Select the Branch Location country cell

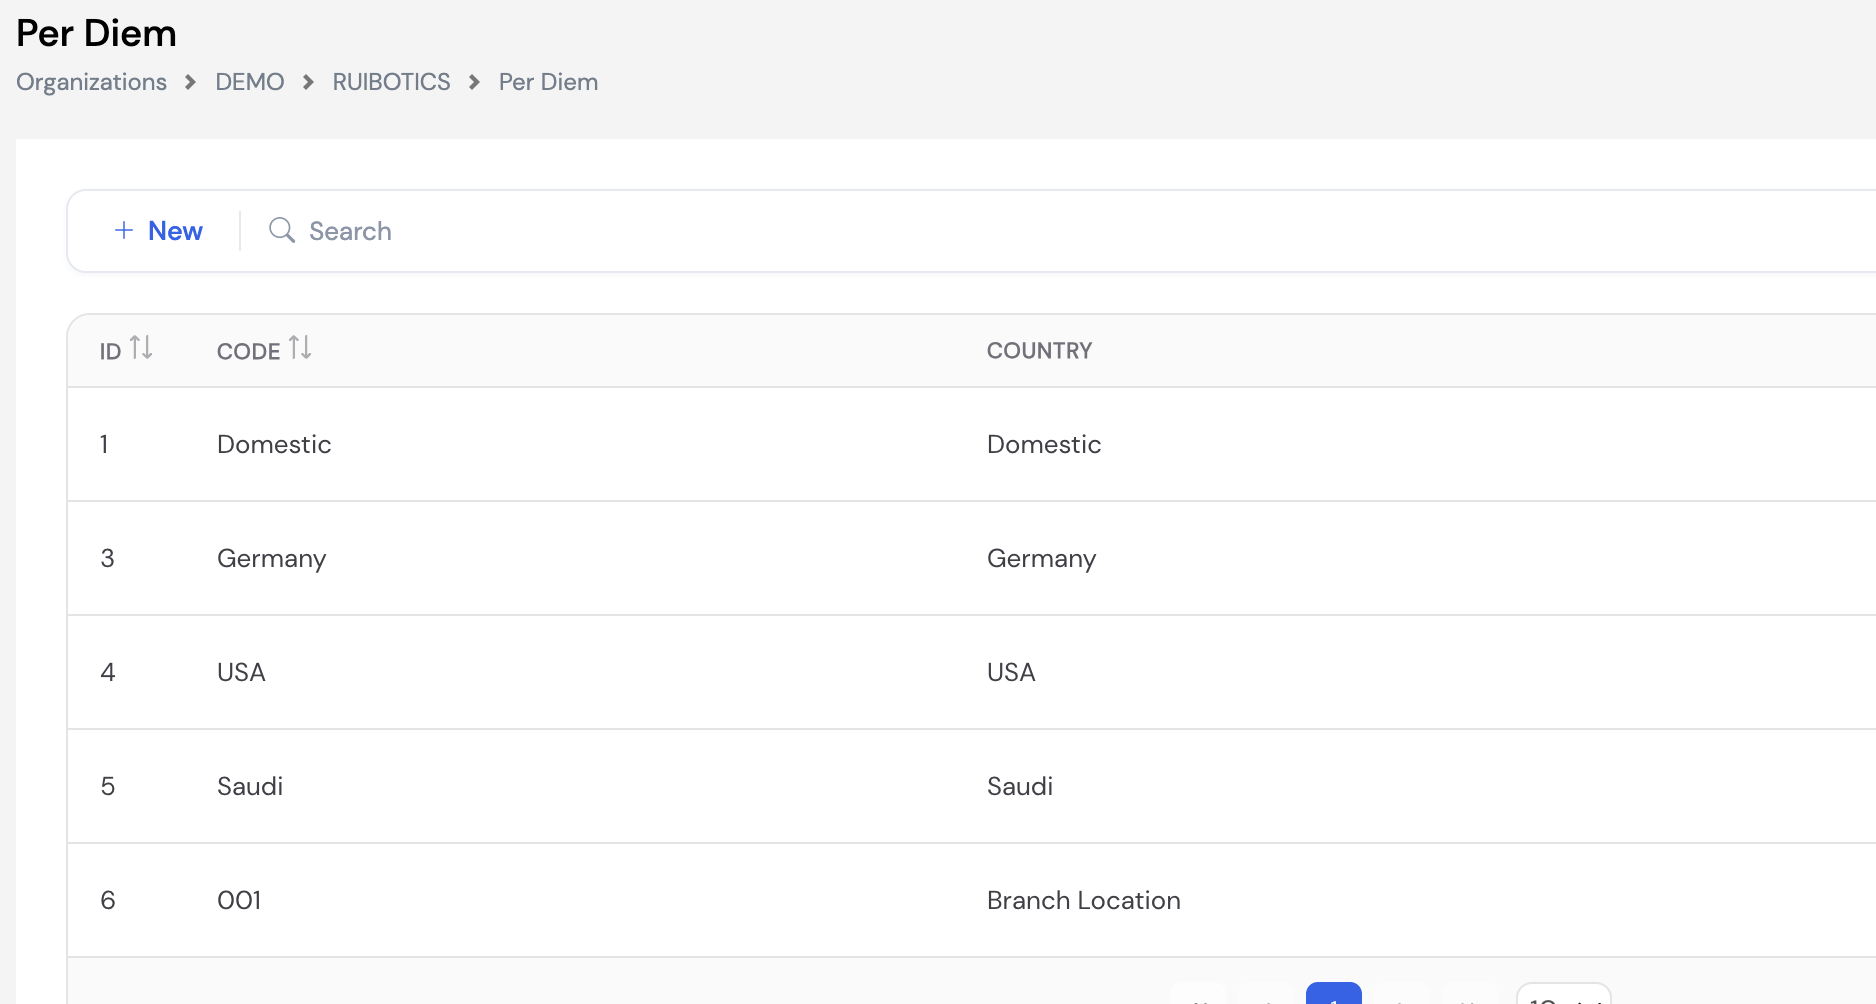[1084, 900]
